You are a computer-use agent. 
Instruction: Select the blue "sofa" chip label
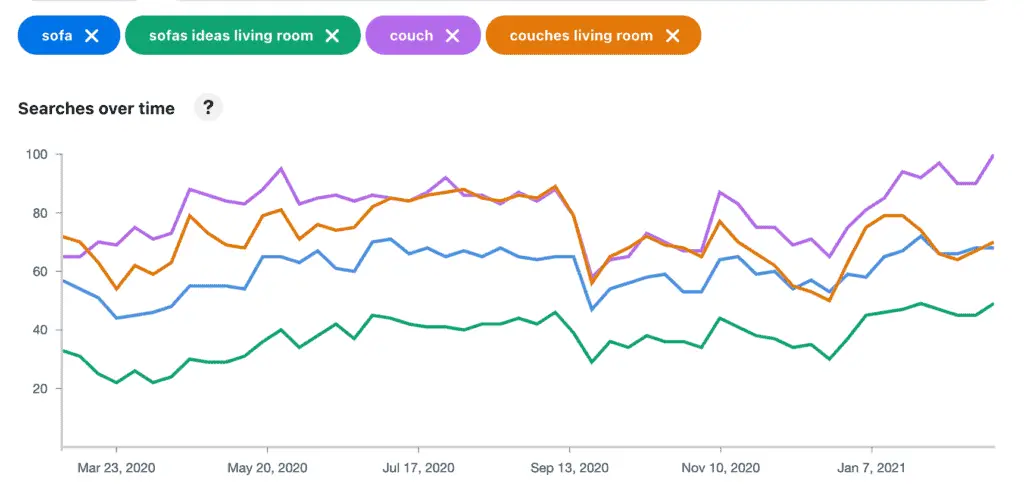click(57, 35)
